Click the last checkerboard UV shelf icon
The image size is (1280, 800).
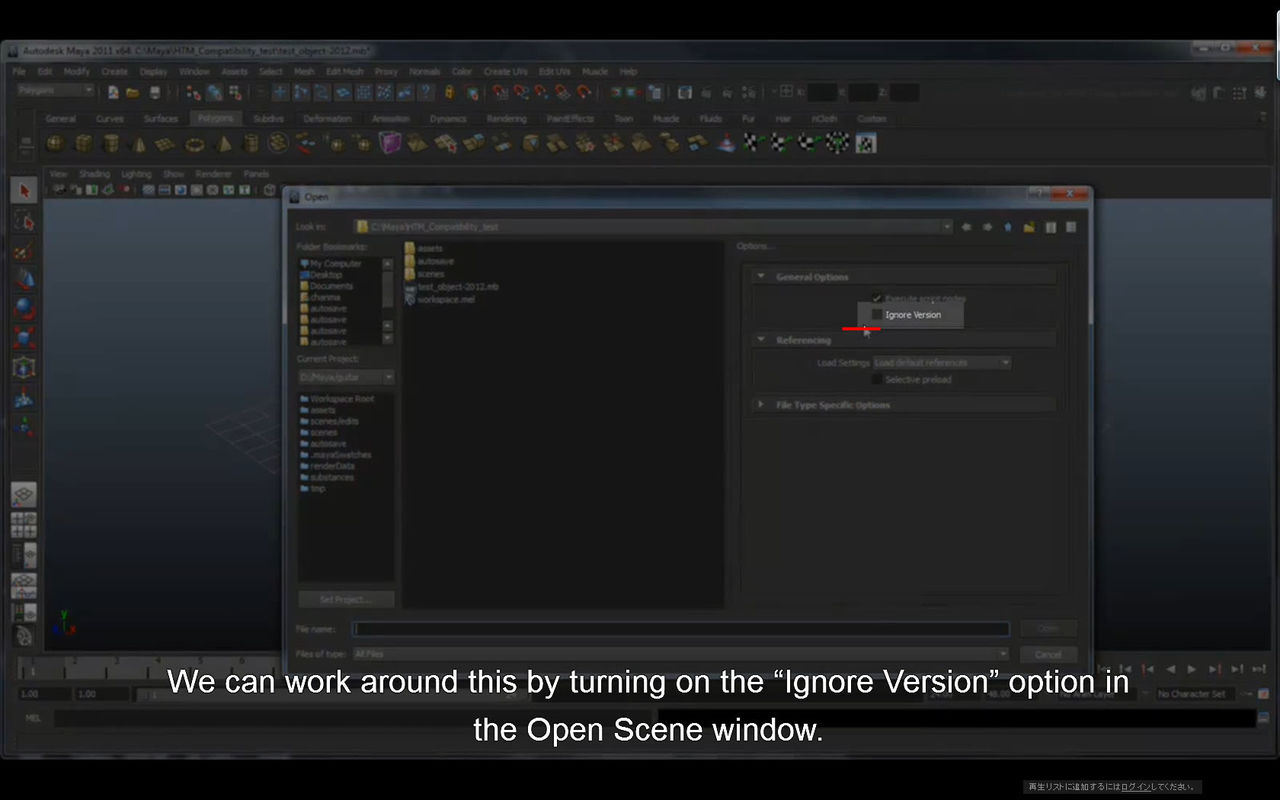click(x=866, y=143)
